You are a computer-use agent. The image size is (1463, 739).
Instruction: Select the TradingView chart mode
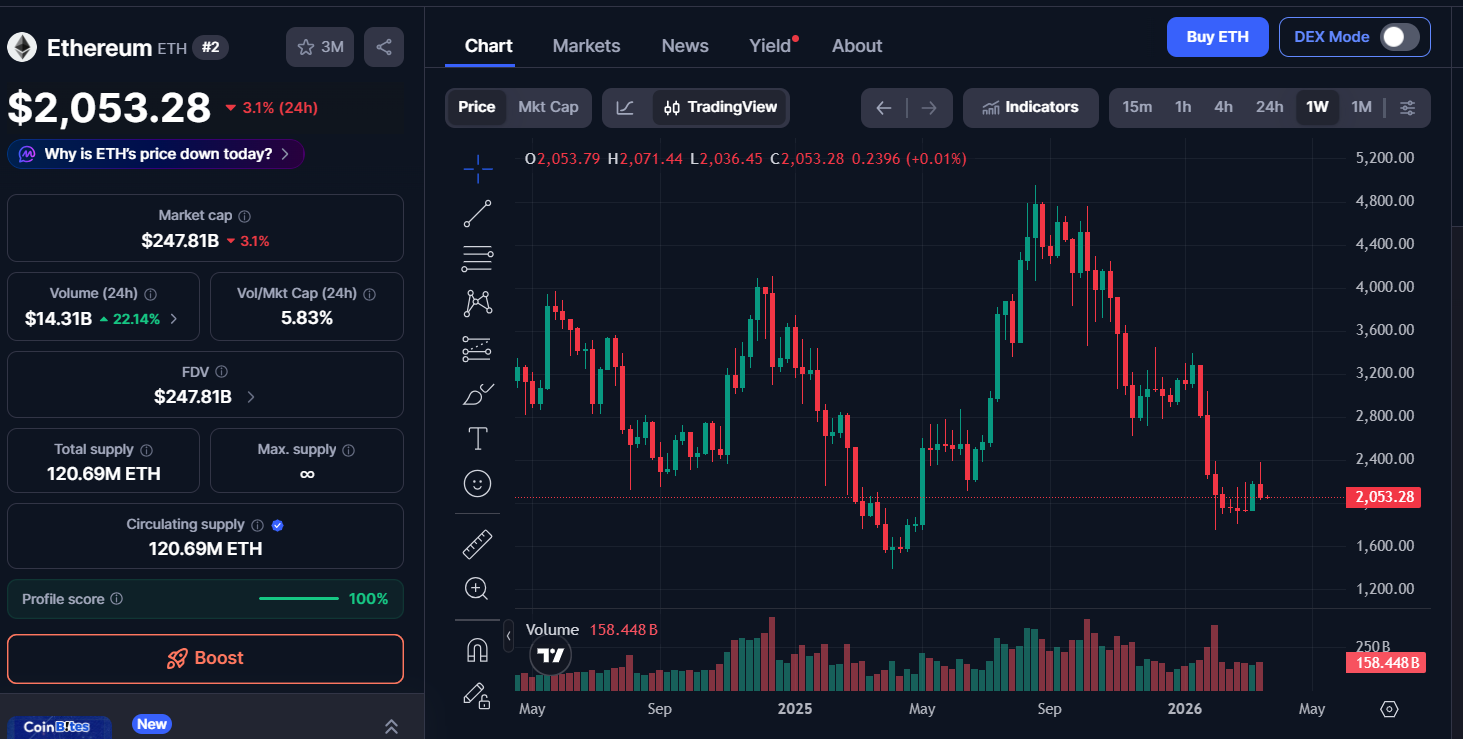pyautogui.click(x=720, y=107)
